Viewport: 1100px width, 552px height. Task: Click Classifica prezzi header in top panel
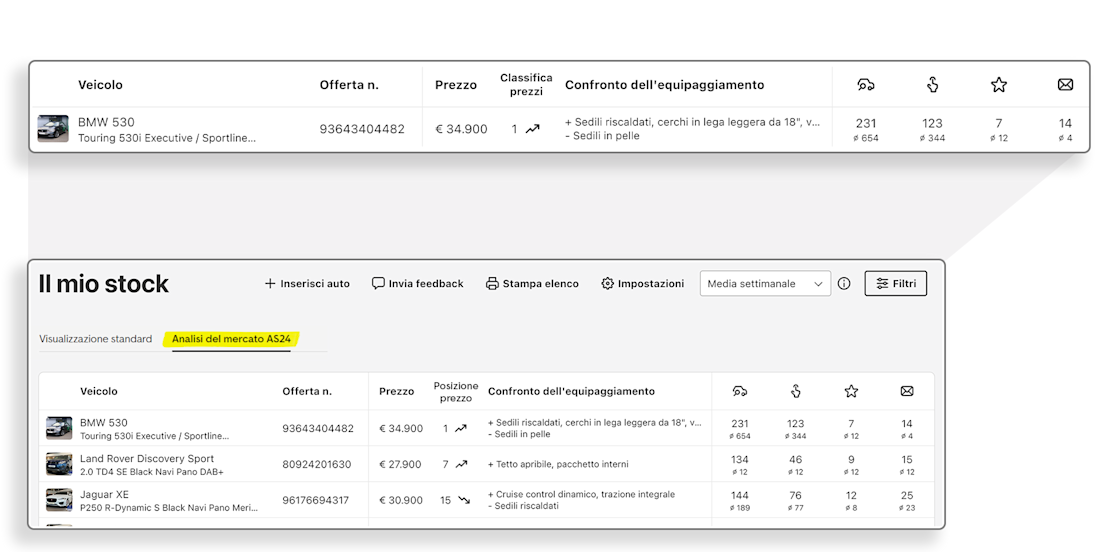pos(526,84)
